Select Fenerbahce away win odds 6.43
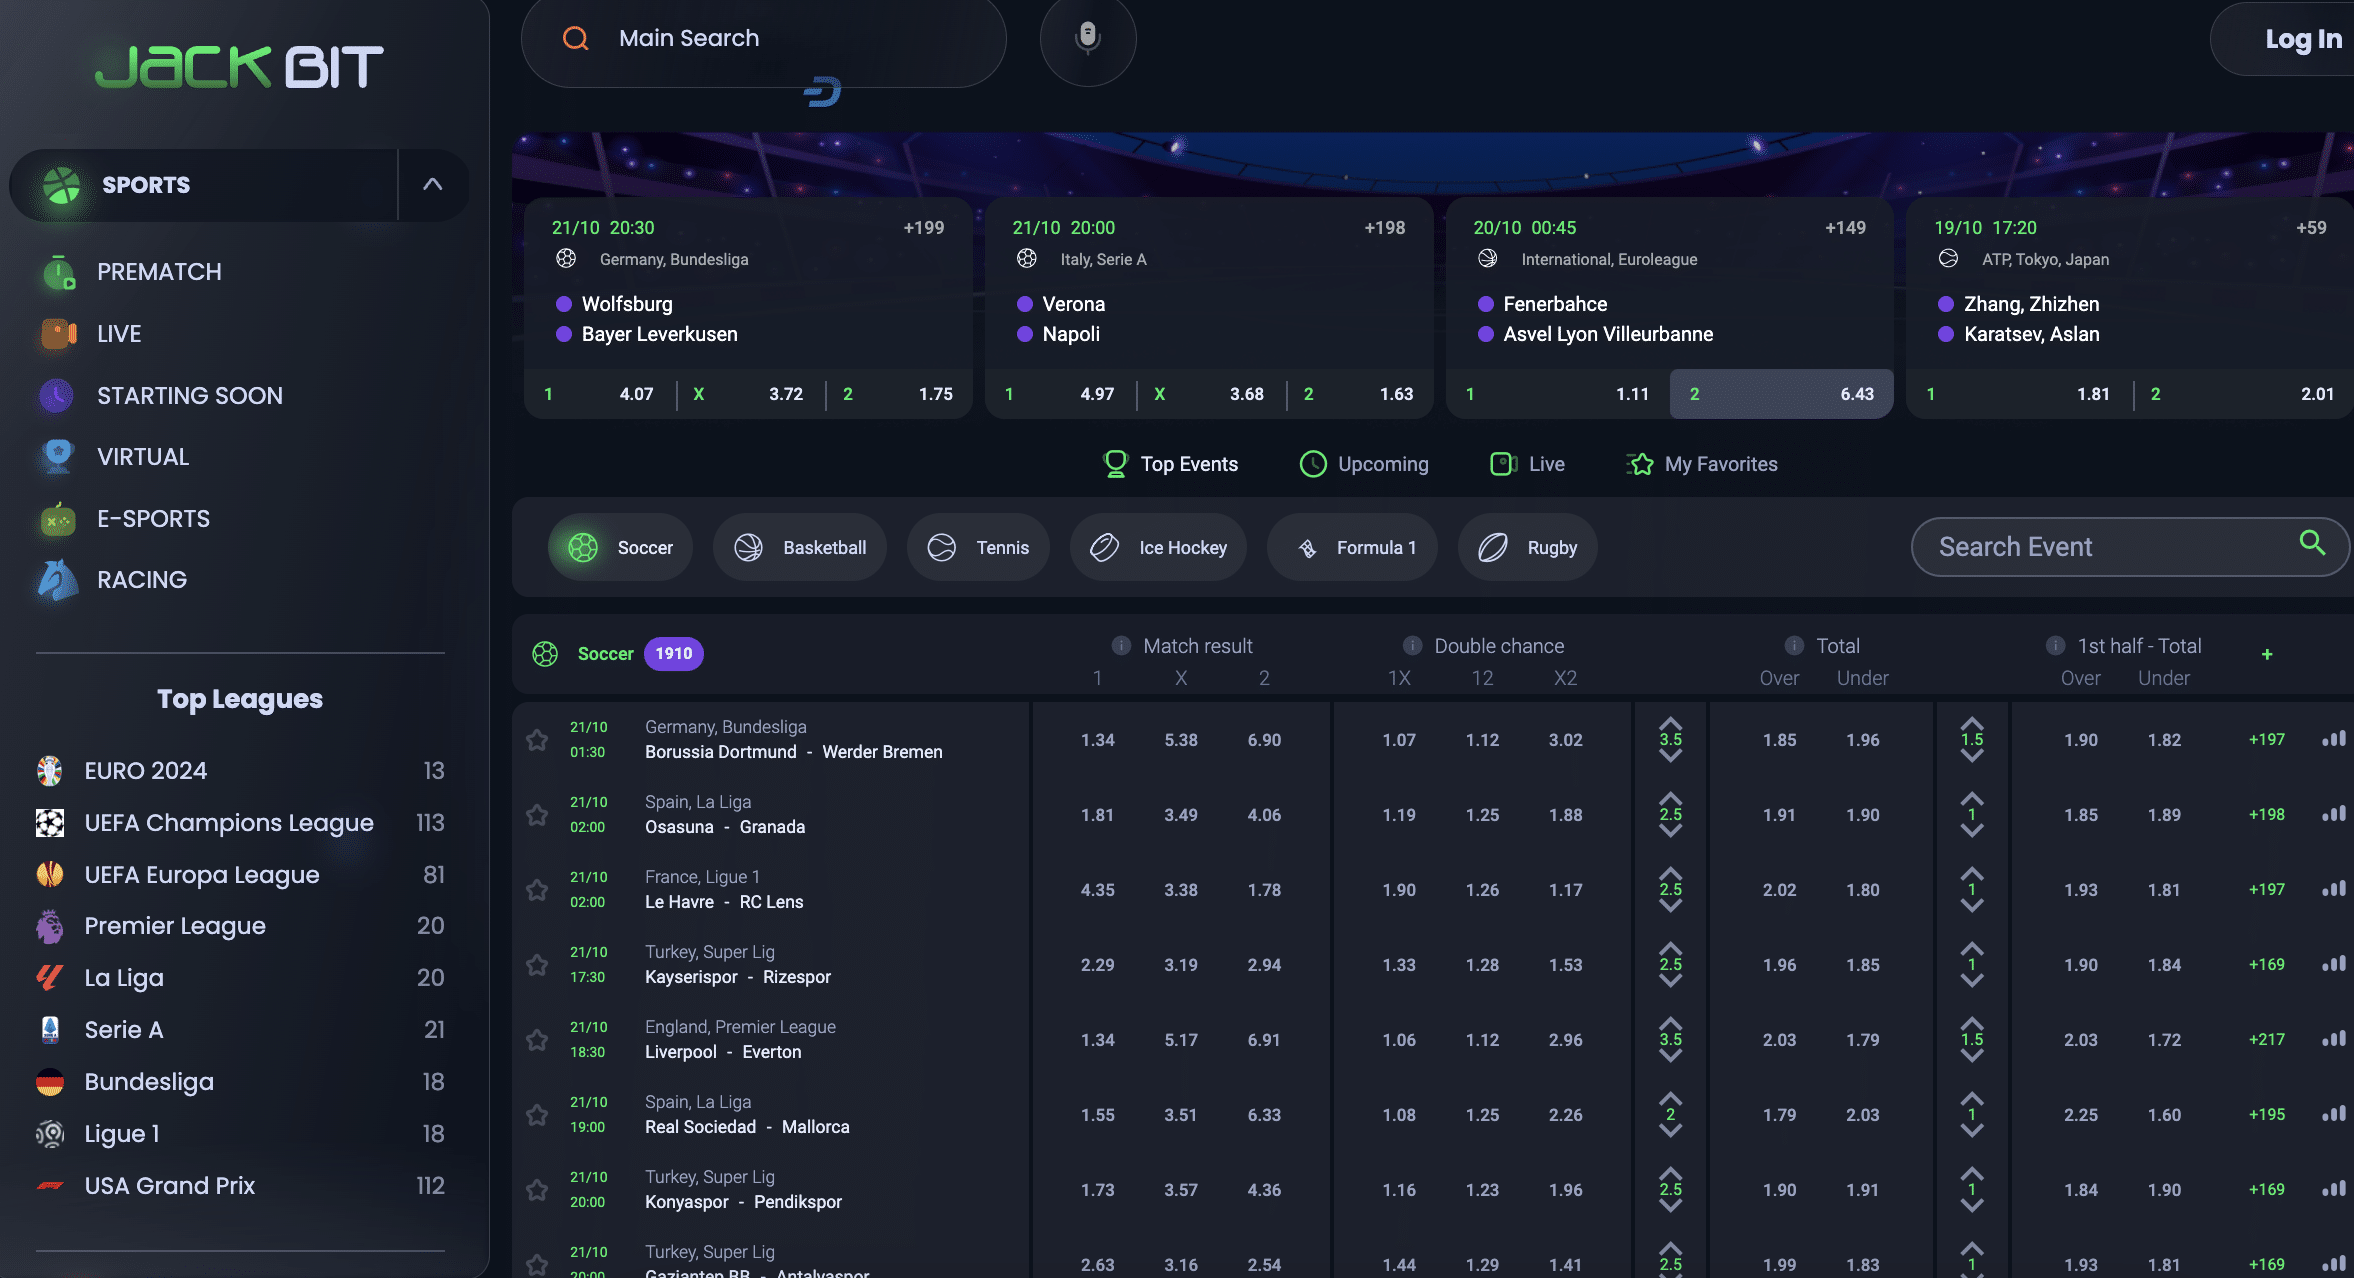The image size is (2354, 1278). pos(1781,394)
